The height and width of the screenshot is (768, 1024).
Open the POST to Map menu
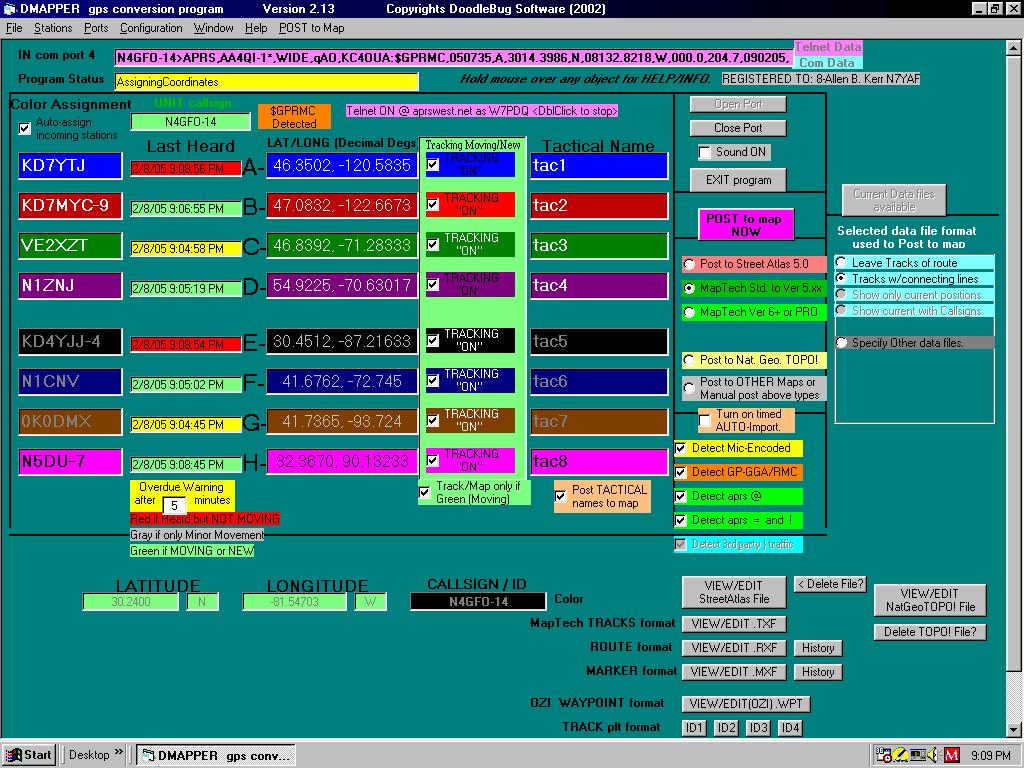coord(311,28)
